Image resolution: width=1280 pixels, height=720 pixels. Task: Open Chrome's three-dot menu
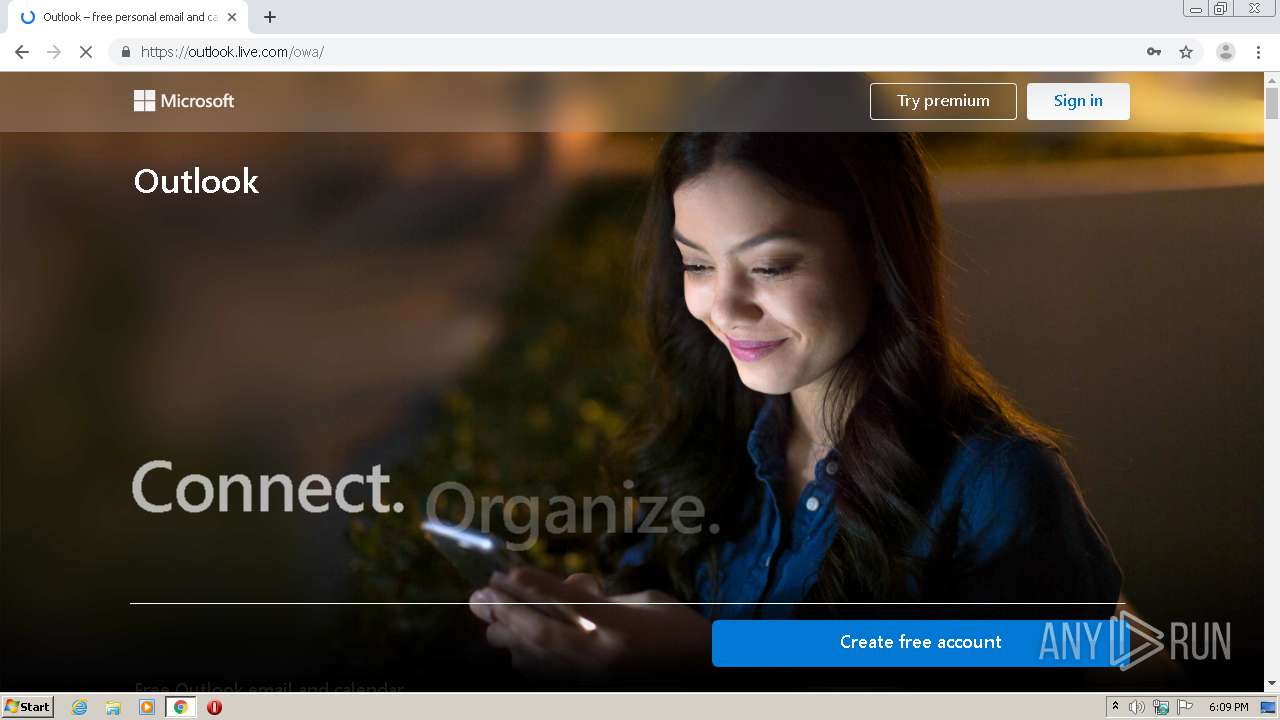1259,52
